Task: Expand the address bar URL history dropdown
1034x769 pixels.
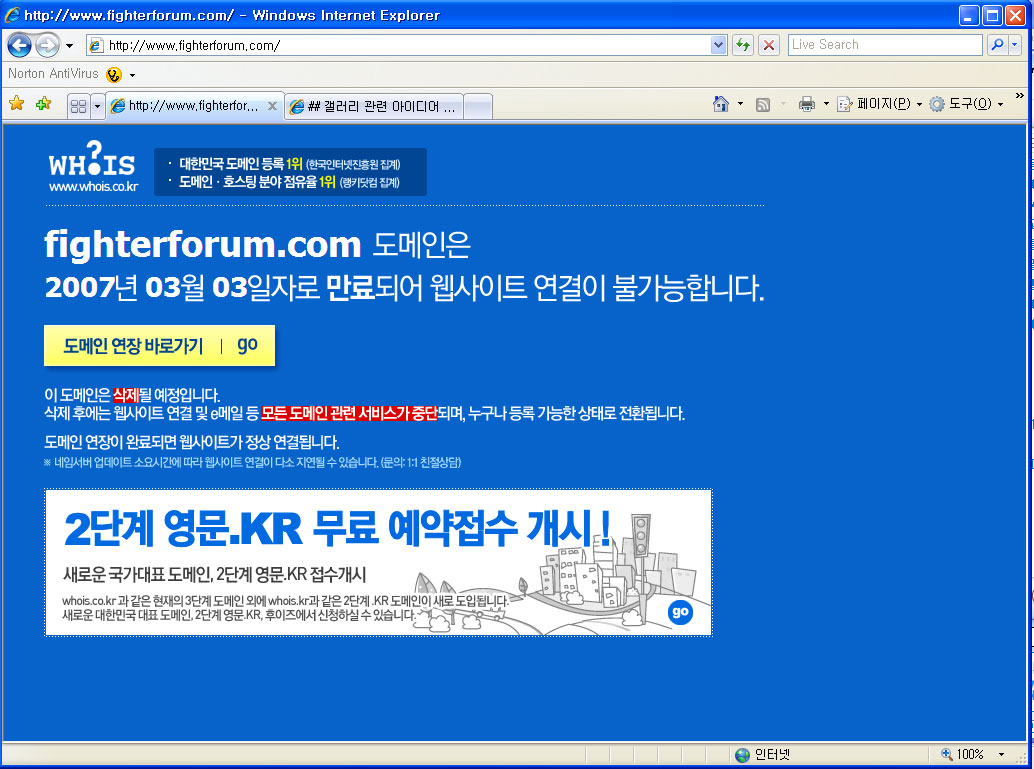Action: click(x=719, y=45)
